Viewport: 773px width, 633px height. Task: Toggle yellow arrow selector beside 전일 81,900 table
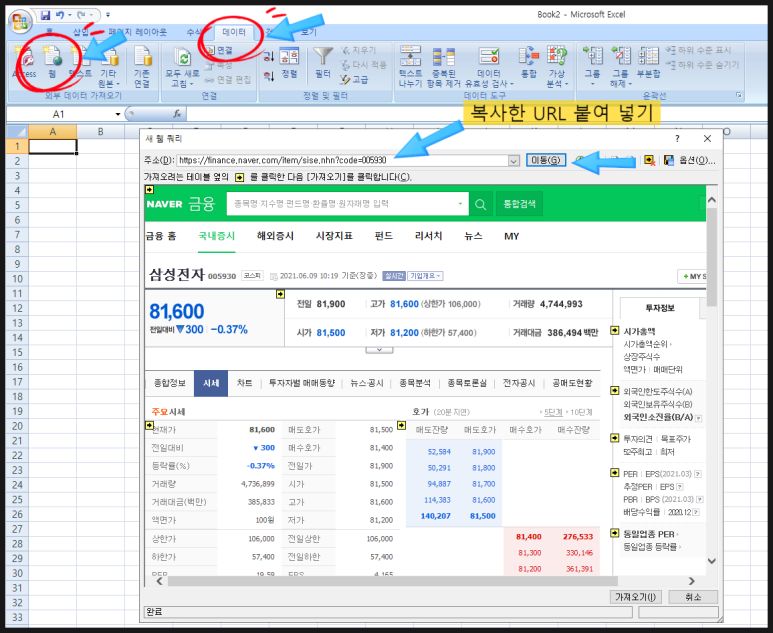click(280, 294)
